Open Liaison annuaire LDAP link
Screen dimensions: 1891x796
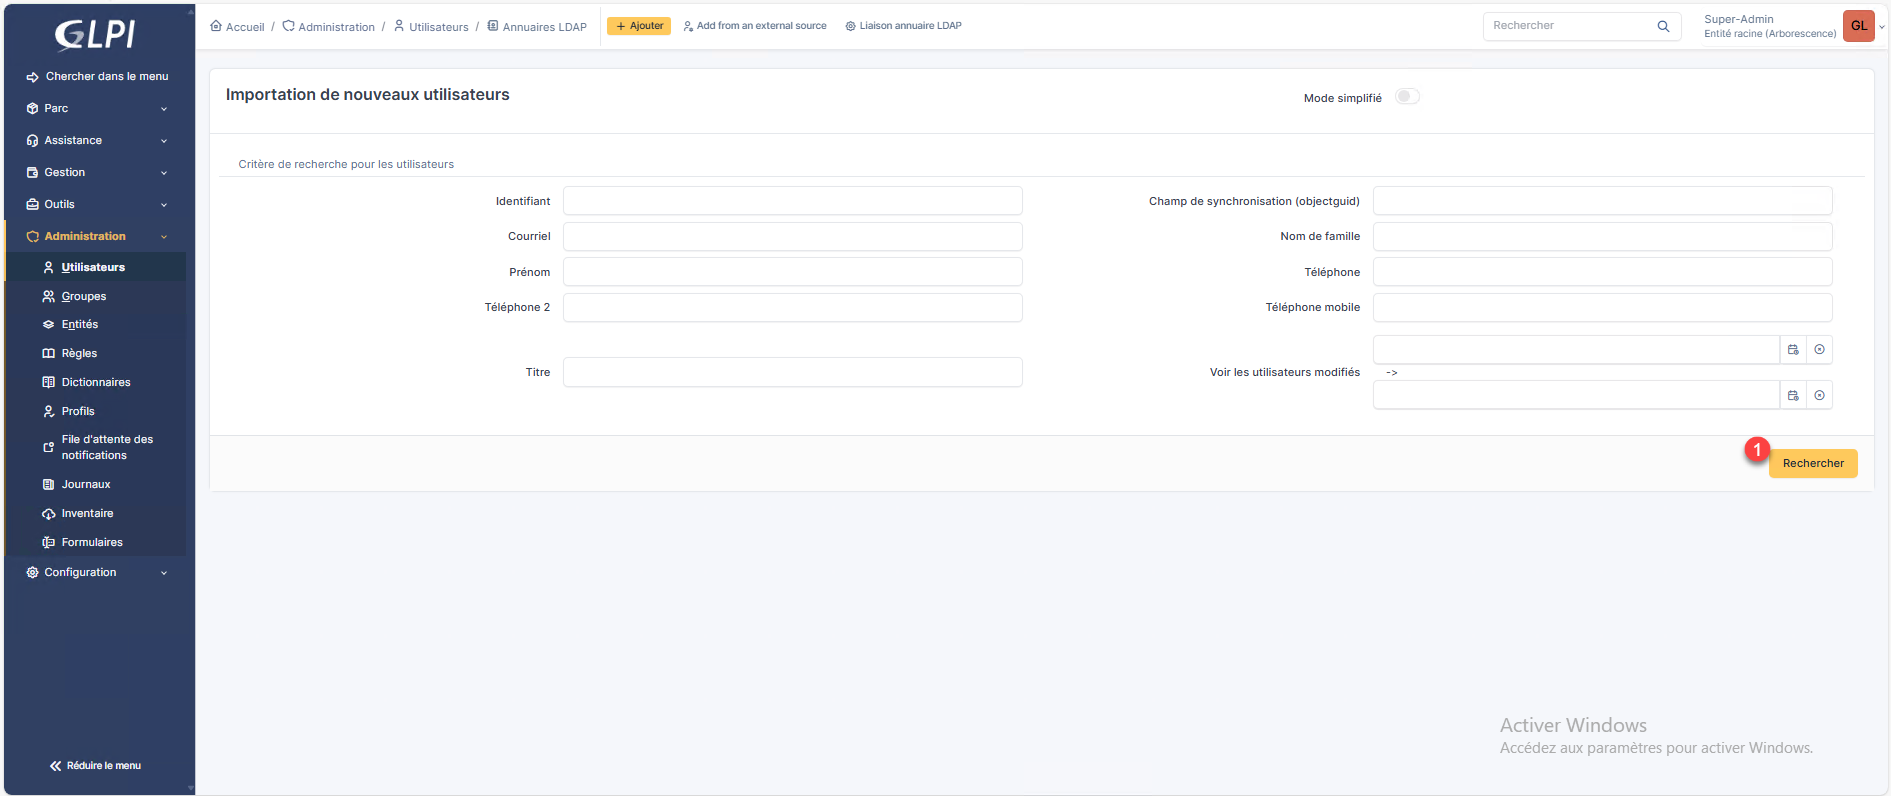903,26
